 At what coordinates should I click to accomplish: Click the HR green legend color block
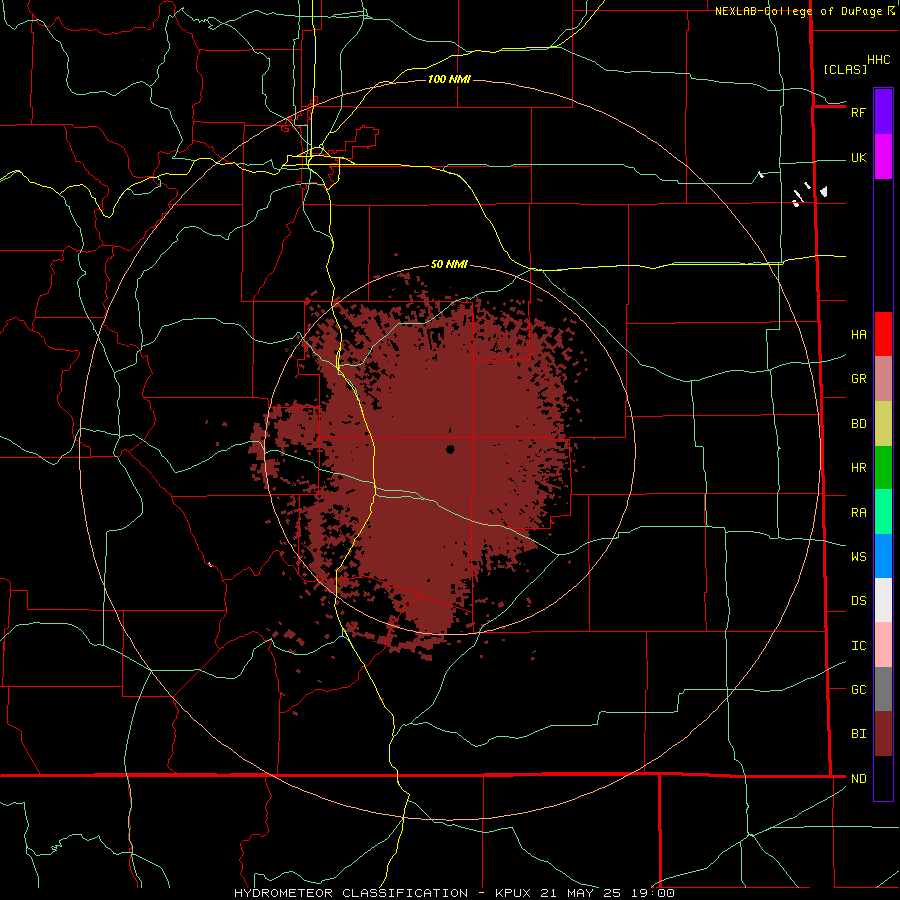tap(883, 468)
